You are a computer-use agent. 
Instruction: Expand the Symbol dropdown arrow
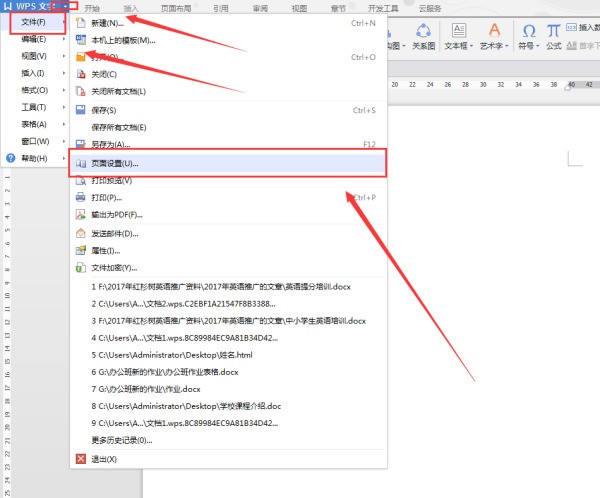[x=538, y=46]
